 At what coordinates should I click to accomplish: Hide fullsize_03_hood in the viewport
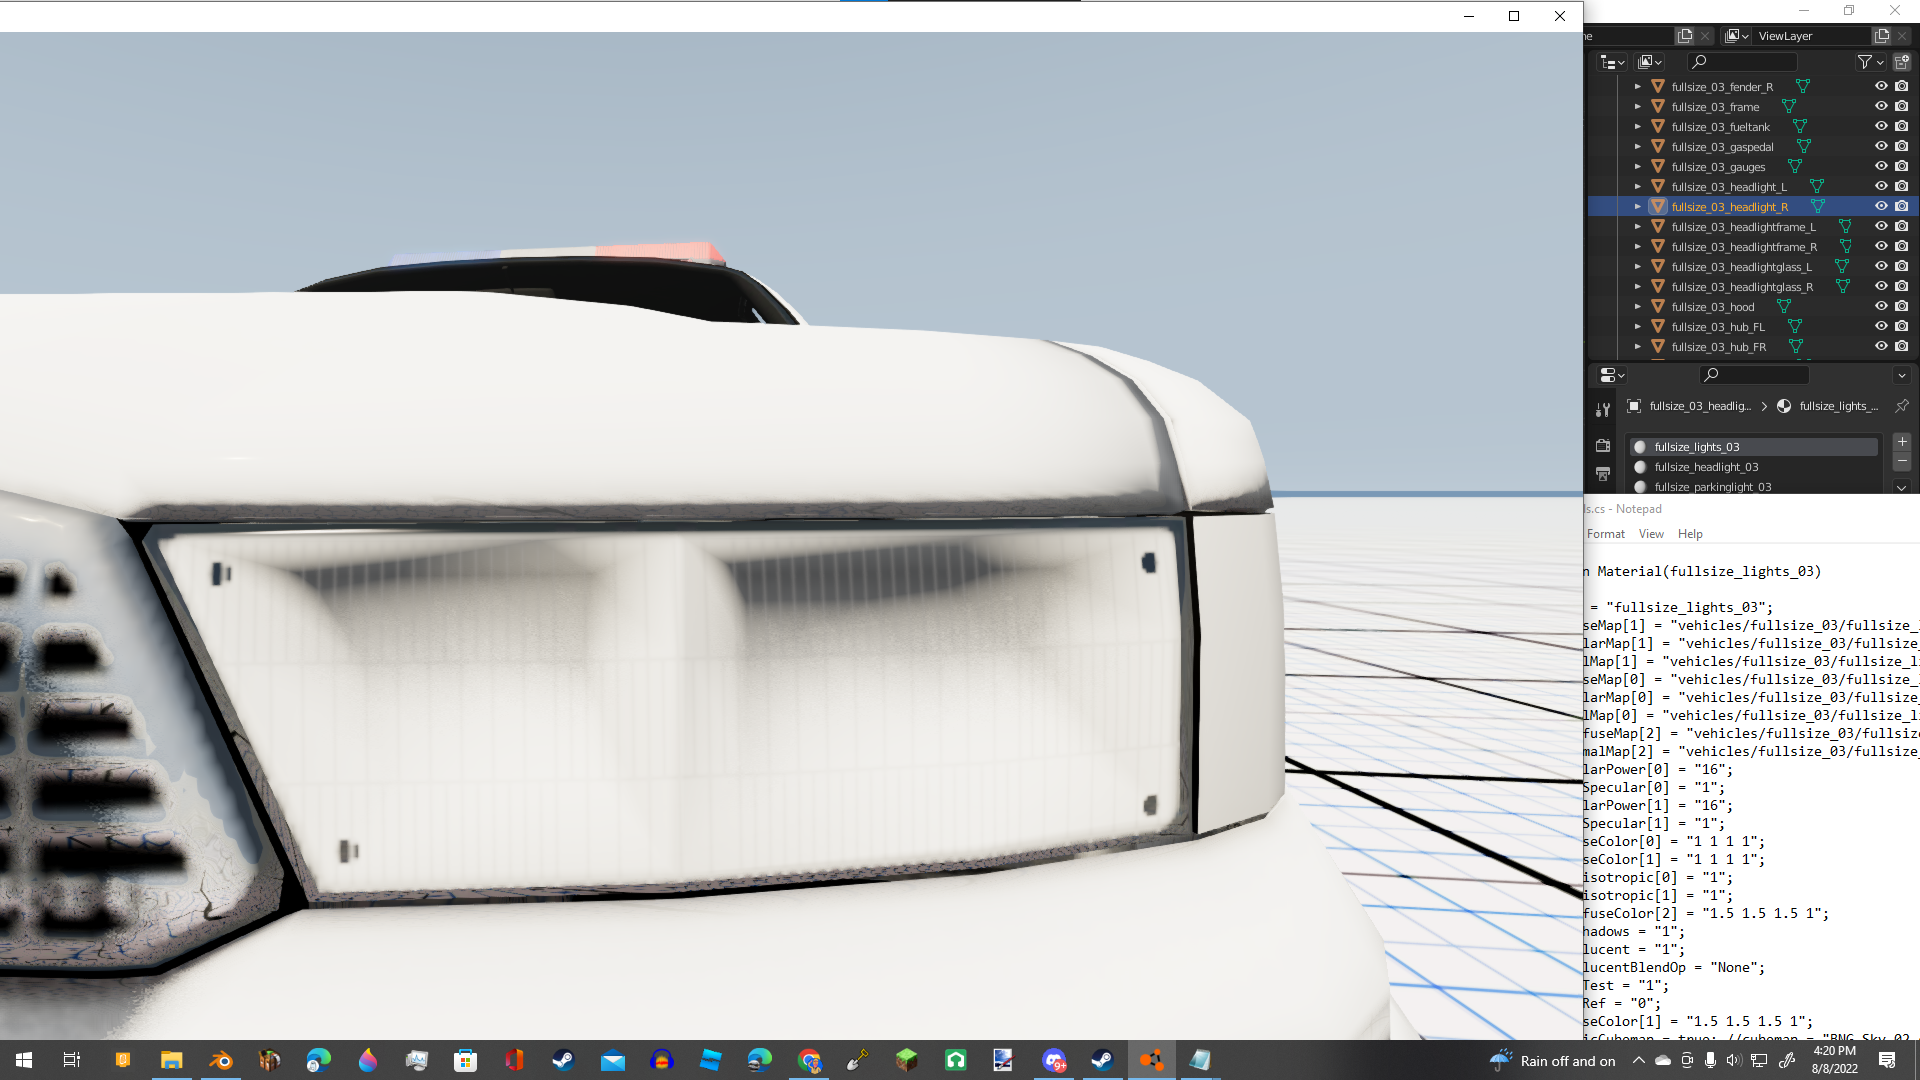click(1881, 306)
